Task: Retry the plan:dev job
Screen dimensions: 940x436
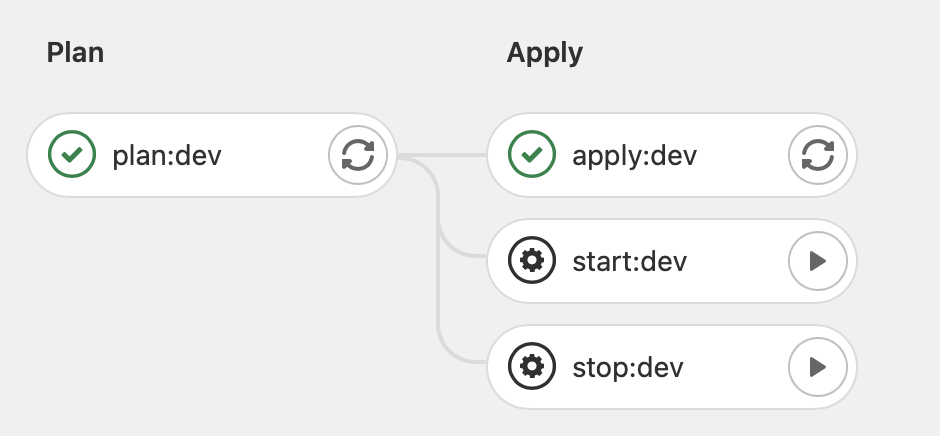Action: pos(358,155)
